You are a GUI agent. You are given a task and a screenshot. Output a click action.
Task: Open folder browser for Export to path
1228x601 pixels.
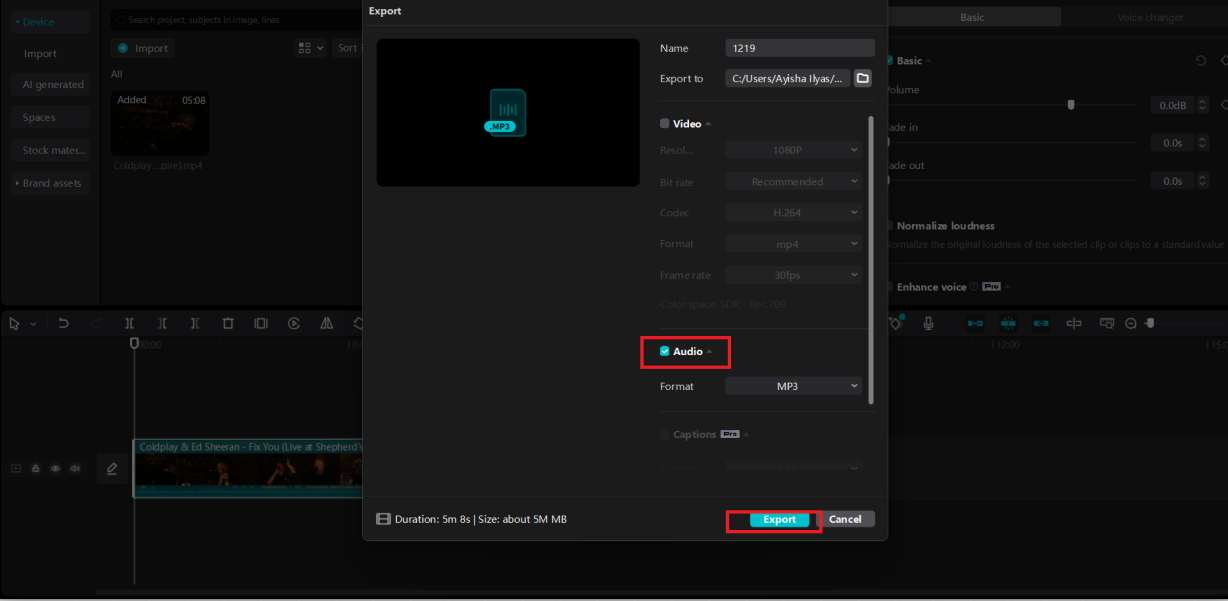point(862,78)
